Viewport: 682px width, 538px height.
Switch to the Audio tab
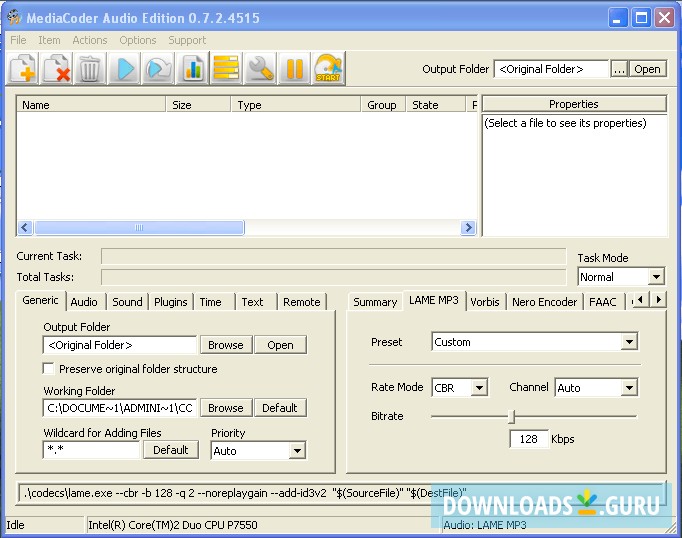tap(84, 302)
